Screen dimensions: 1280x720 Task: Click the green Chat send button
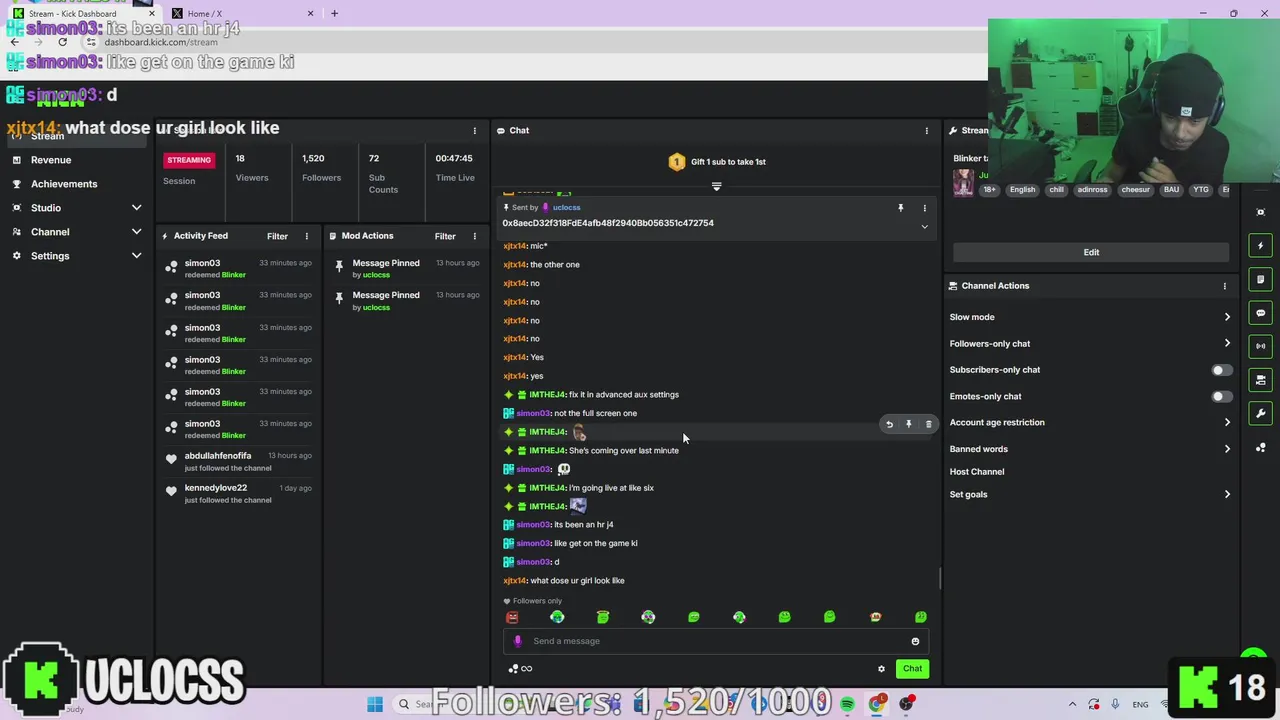[912, 669]
